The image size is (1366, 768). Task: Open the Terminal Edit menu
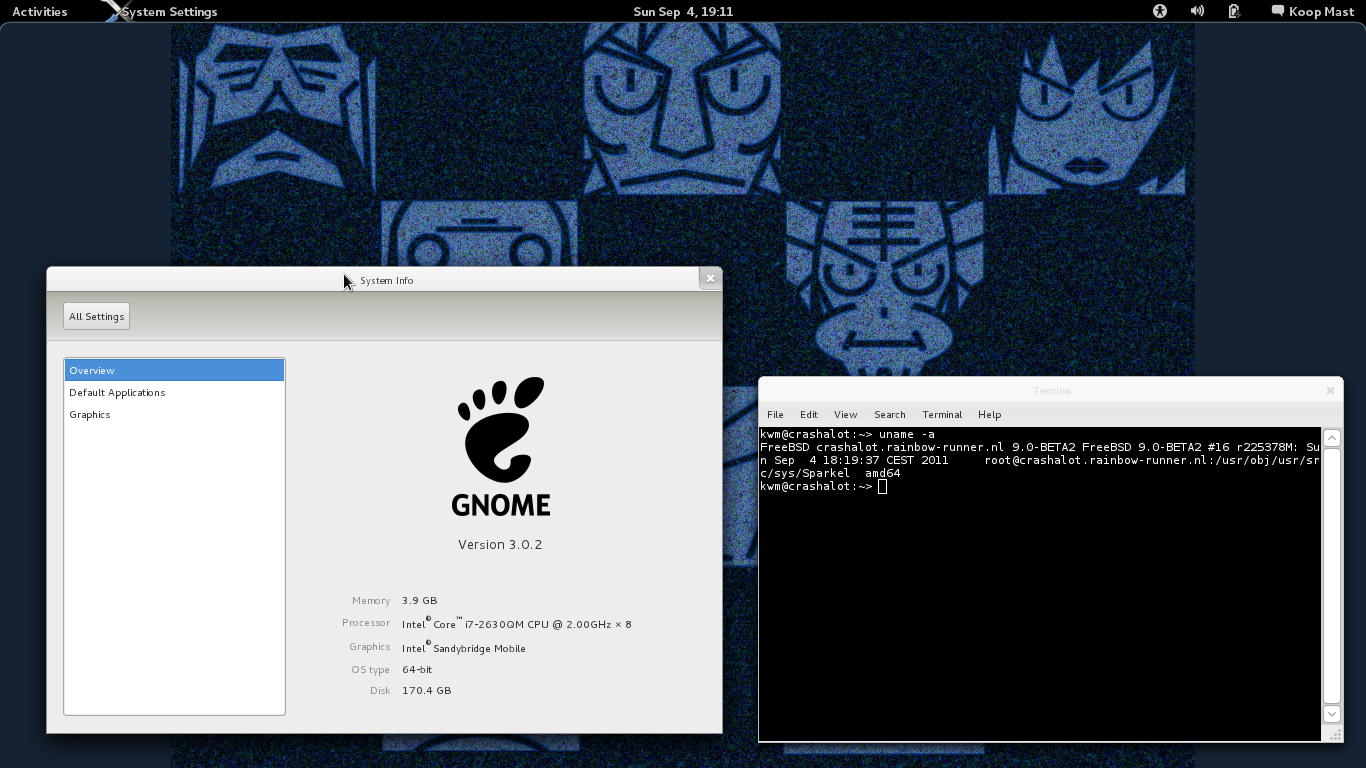tap(809, 414)
